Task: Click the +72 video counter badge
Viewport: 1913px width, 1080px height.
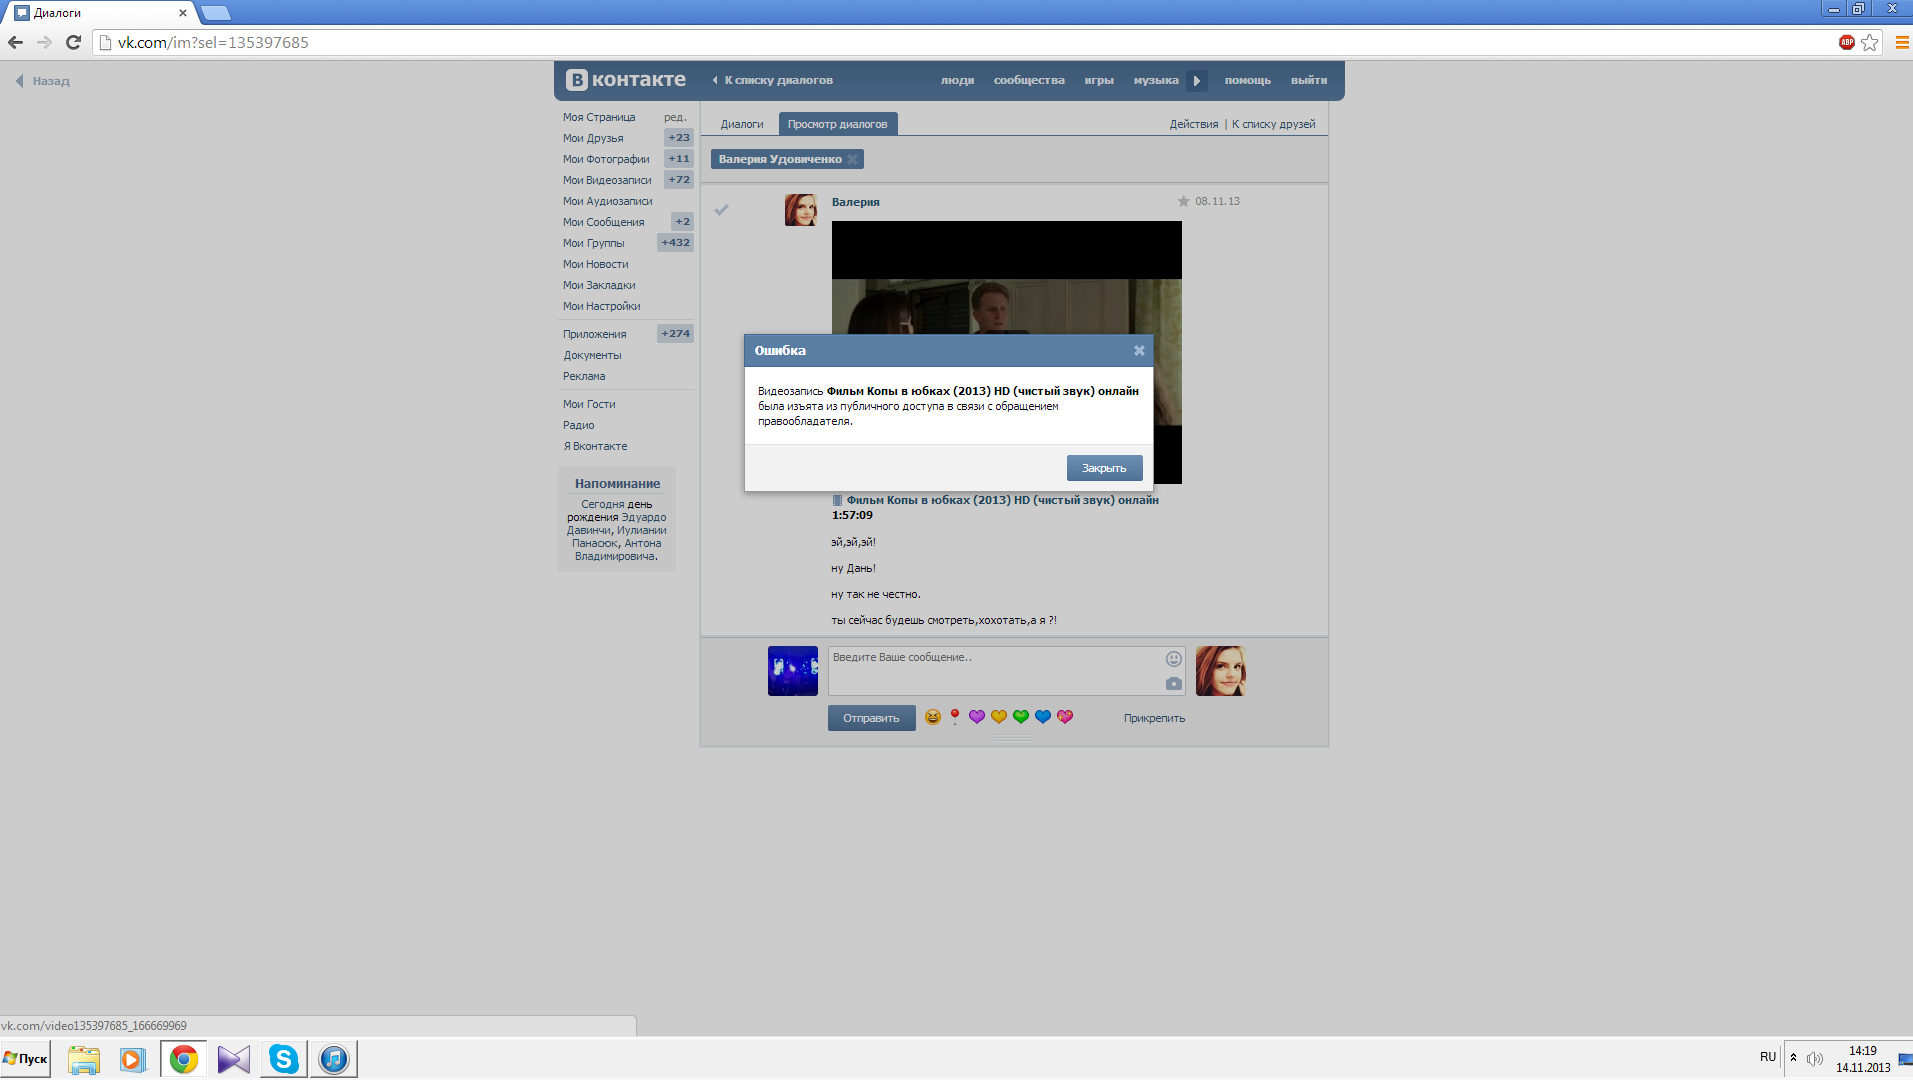Action: (x=679, y=180)
